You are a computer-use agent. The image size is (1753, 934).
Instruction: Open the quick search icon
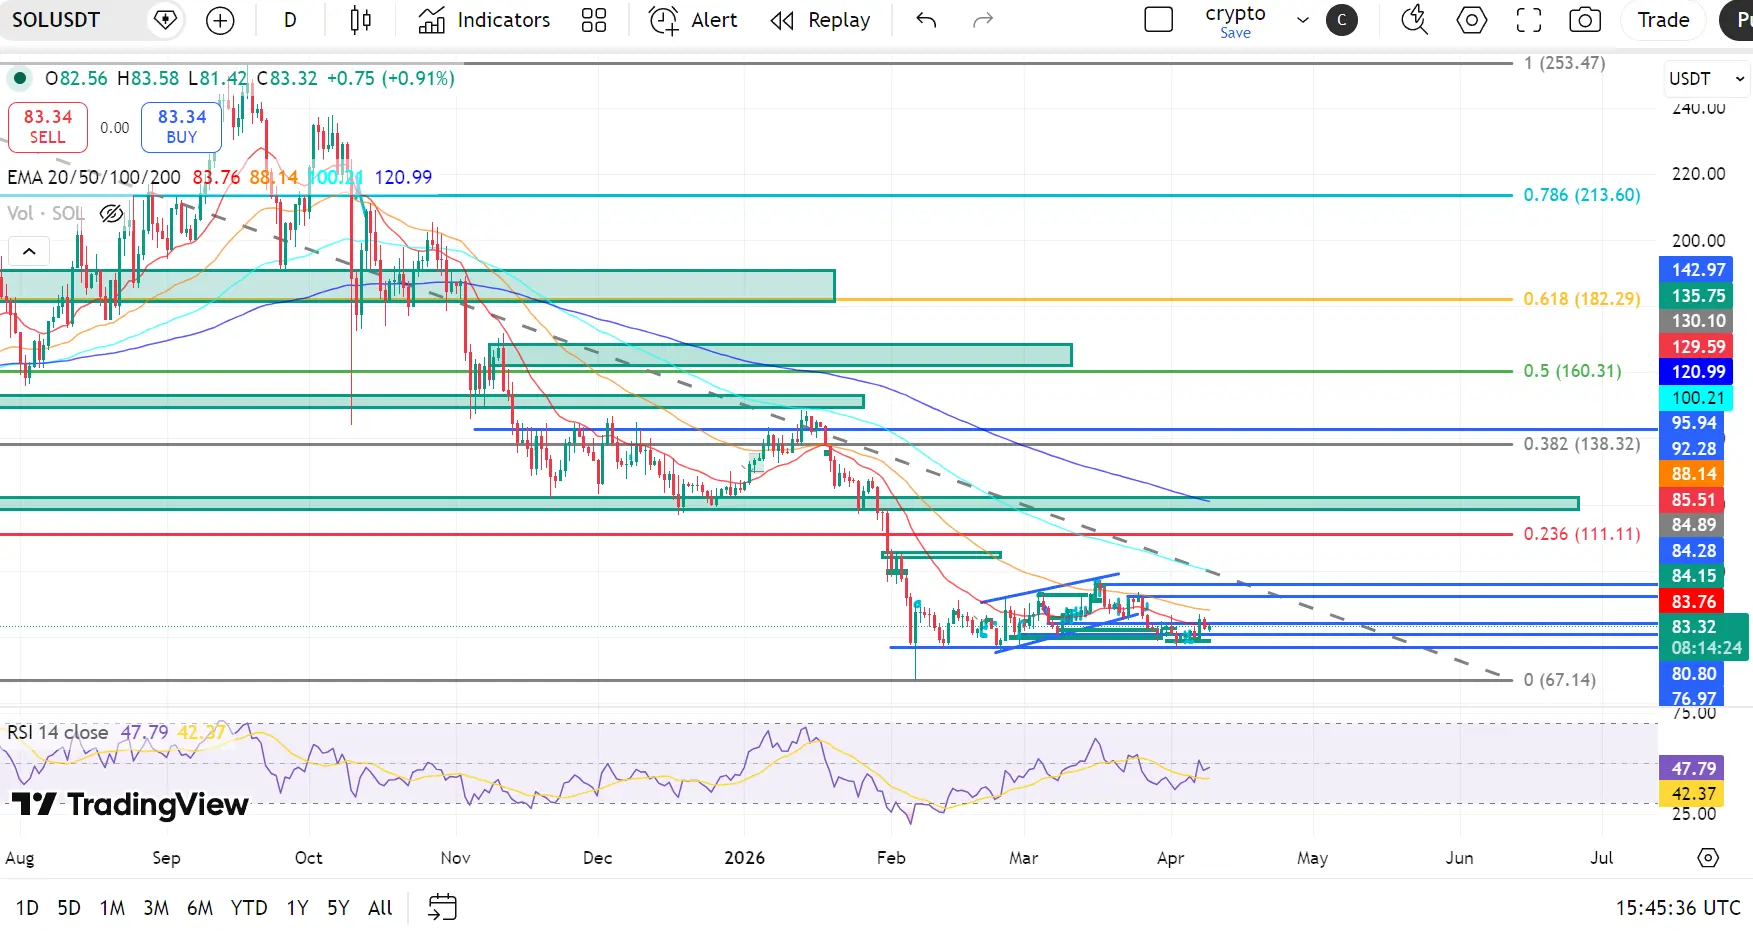point(1414,20)
